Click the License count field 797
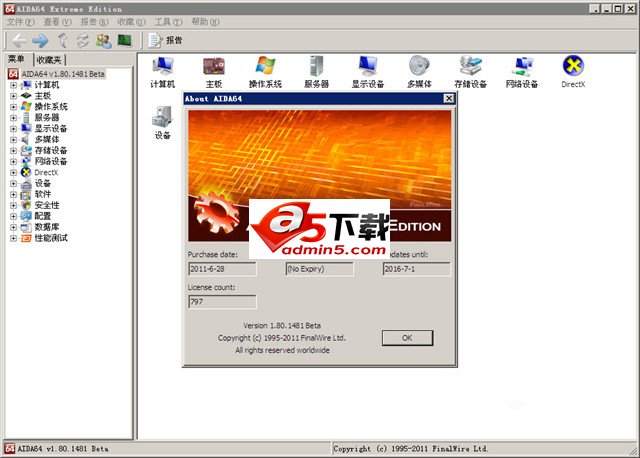Image resolution: width=640 pixels, height=458 pixels. pyautogui.click(x=222, y=302)
